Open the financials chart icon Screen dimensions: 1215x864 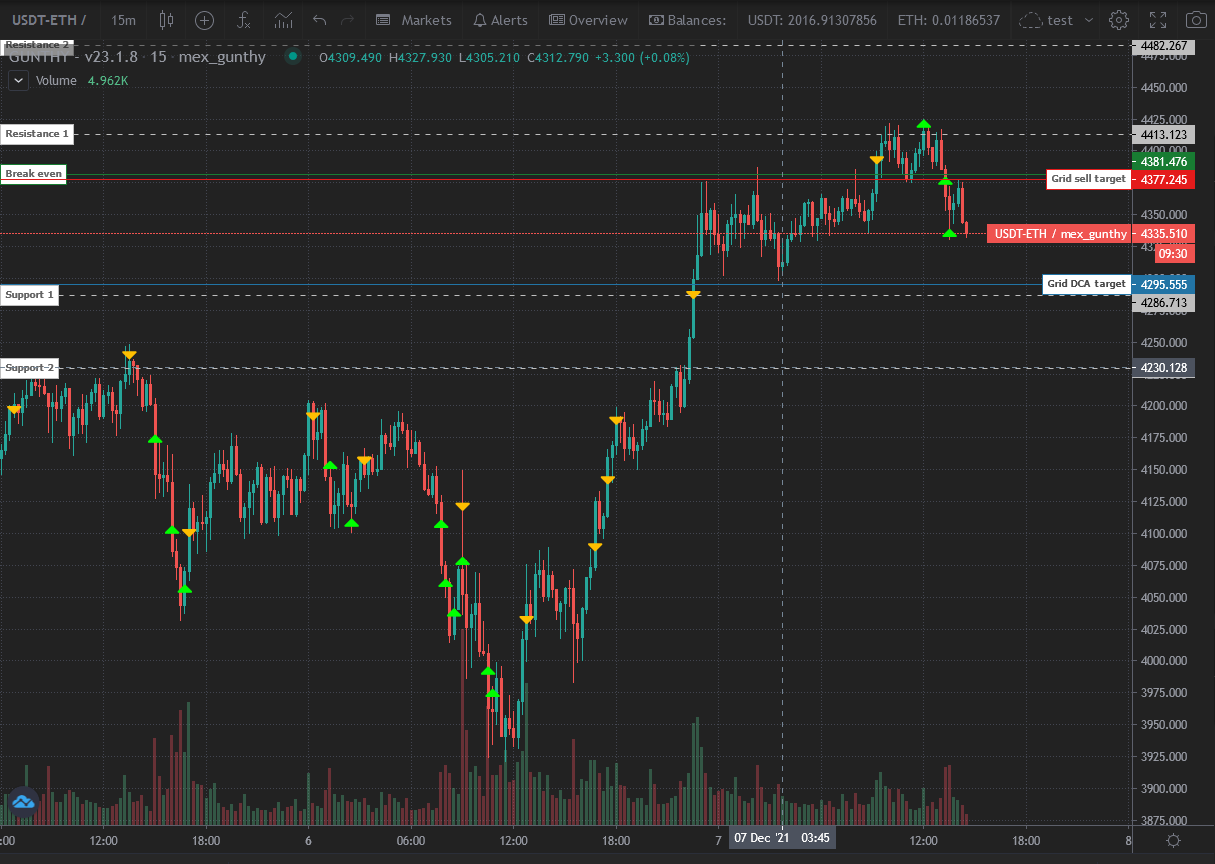tap(284, 20)
